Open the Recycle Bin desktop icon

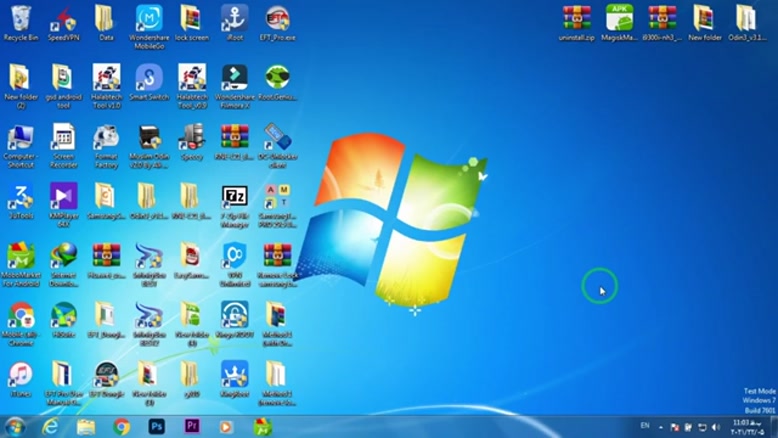[20, 23]
